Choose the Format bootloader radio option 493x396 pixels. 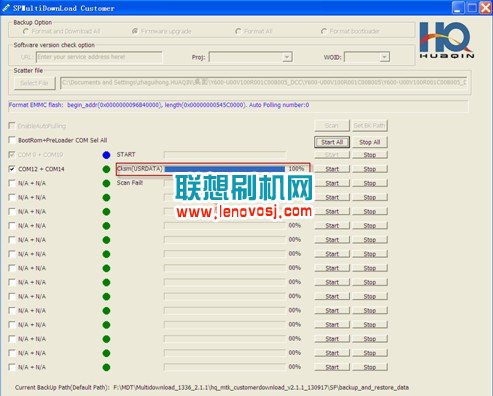[x=324, y=31]
